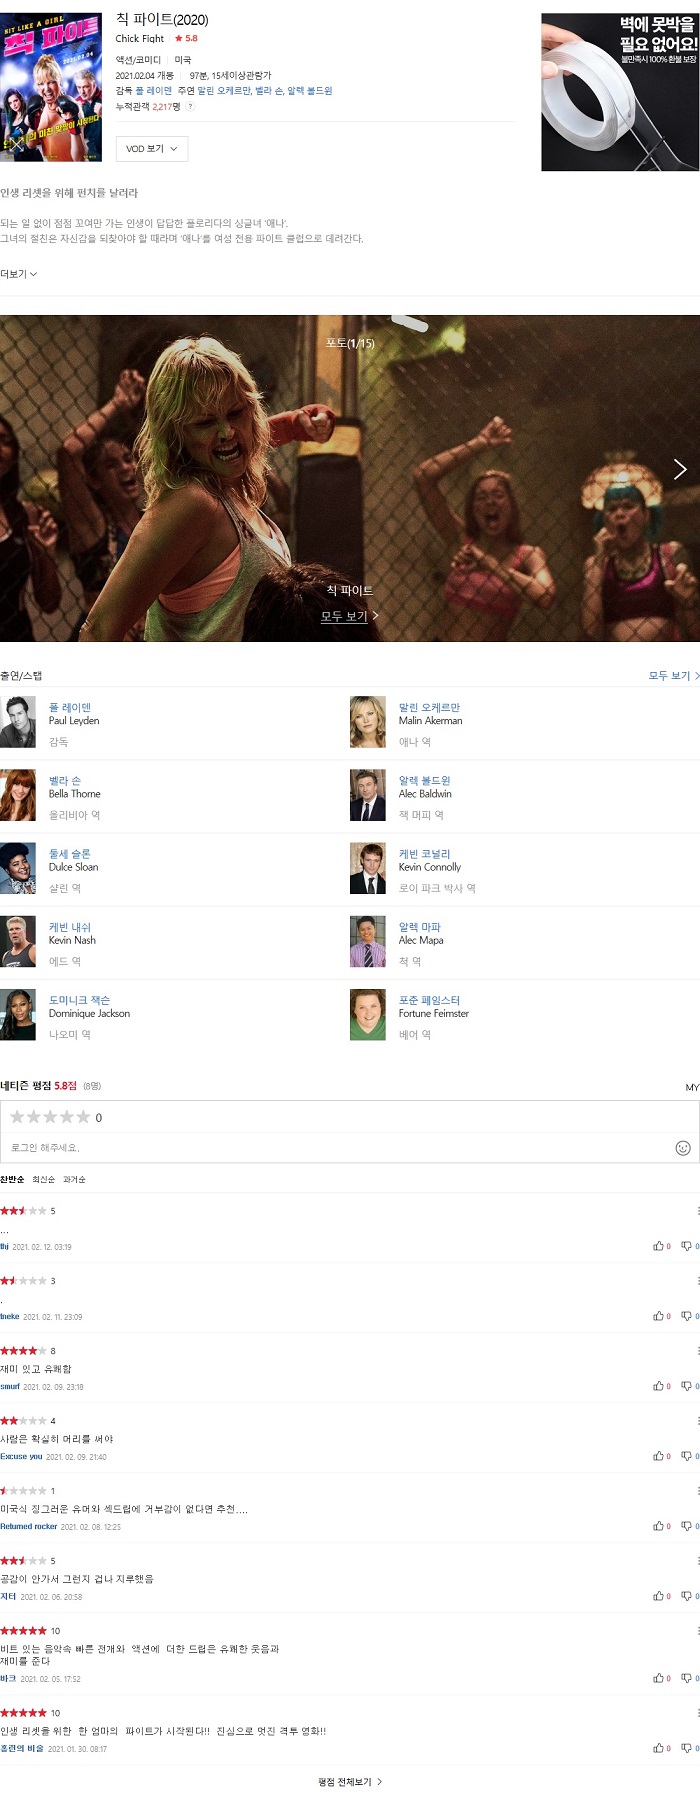700x1799 pixels.
Task: Click Paul Leyden's cast photo
Action: [x=18, y=722]
